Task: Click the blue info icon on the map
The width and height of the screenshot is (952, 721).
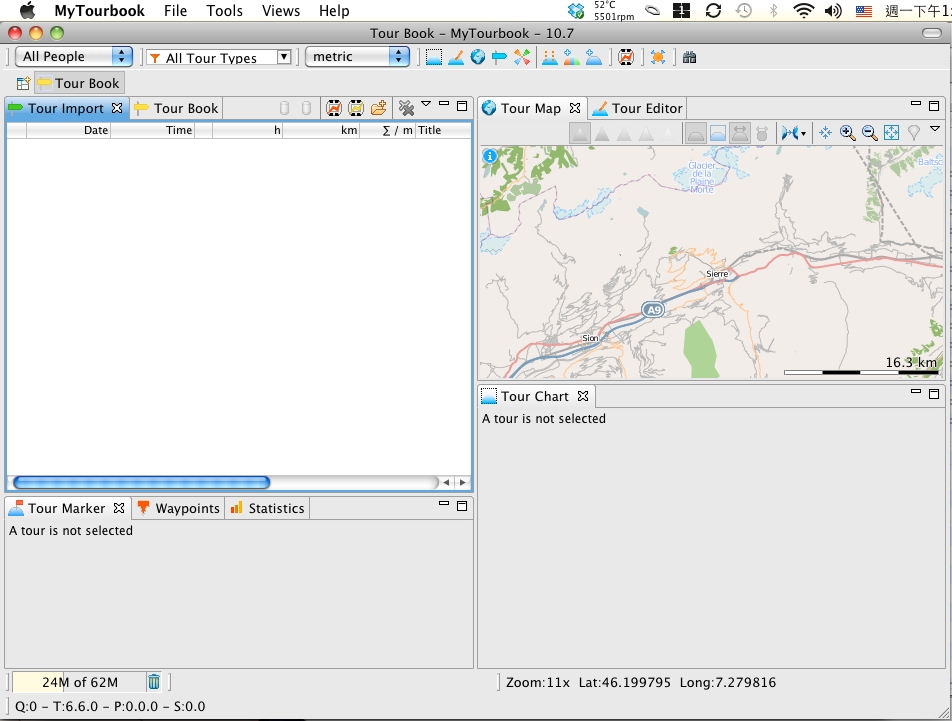Action: click(x=490, y=157)
